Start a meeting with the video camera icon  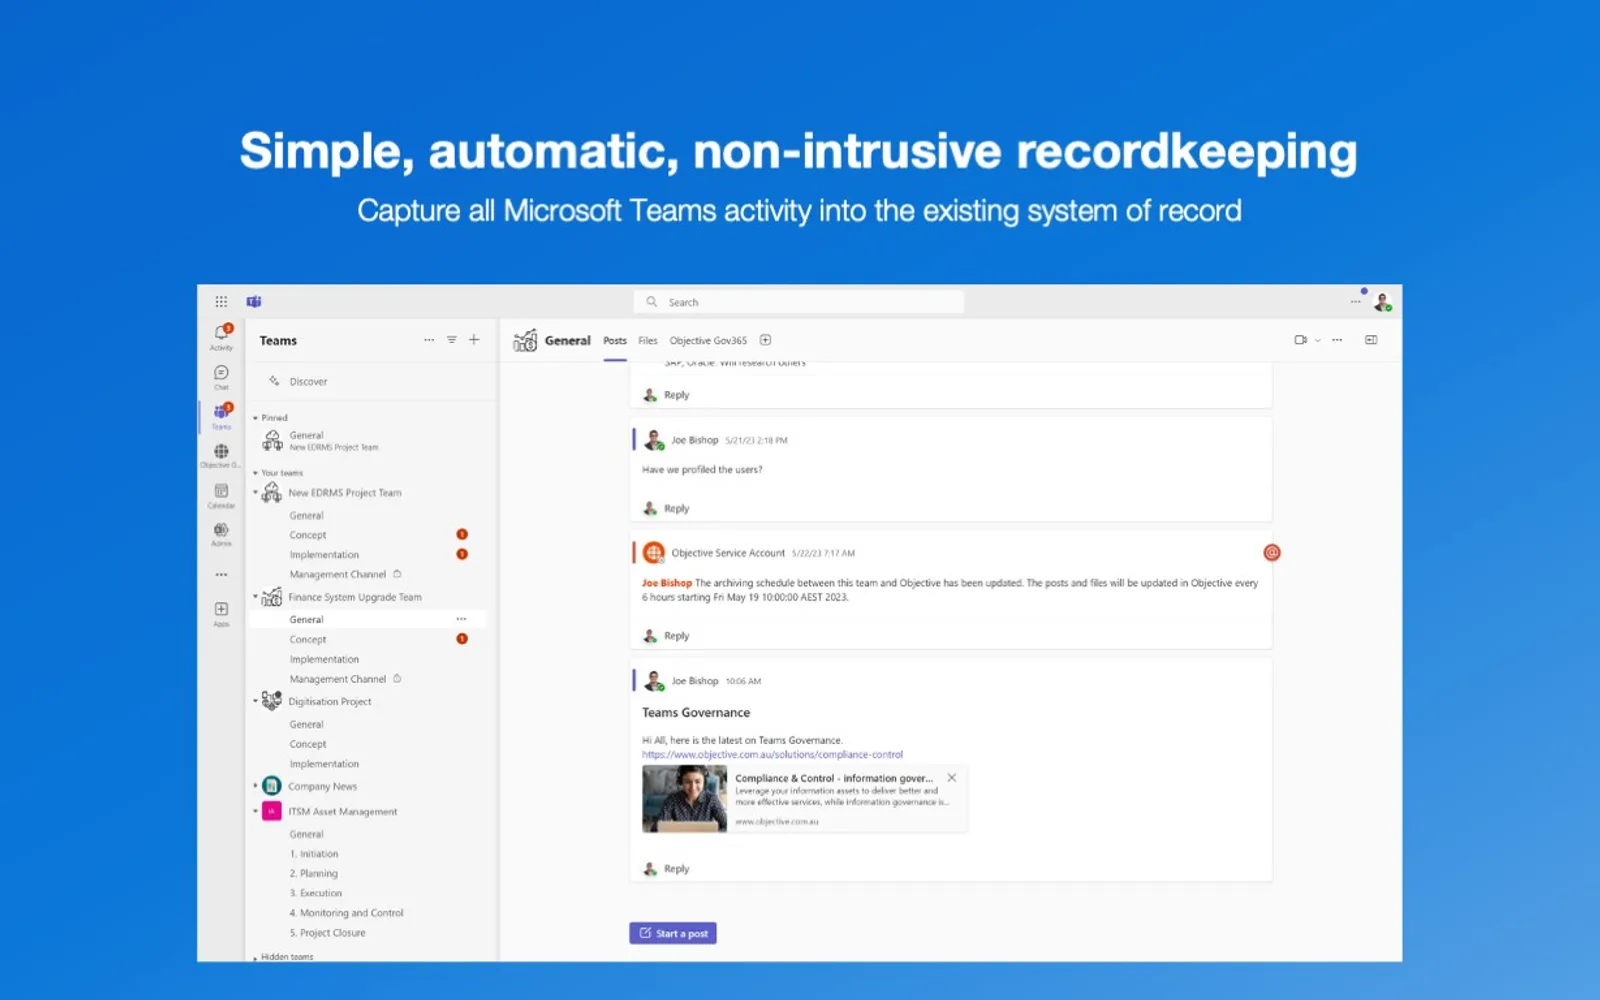tap(1300, 340)
